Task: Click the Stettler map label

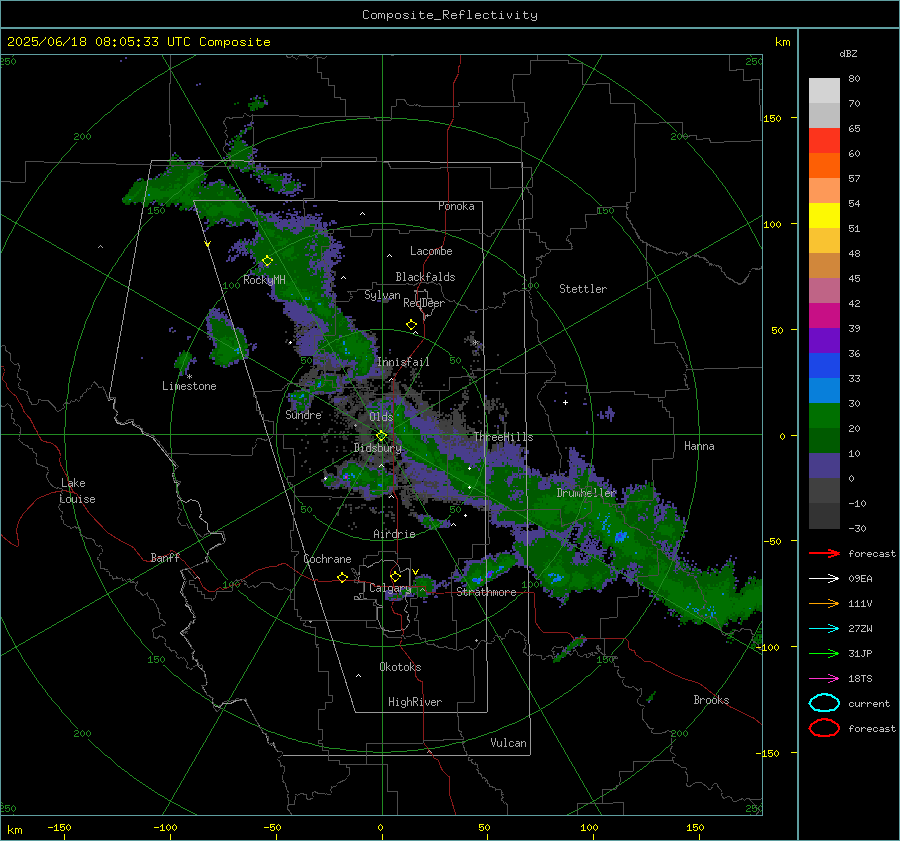Action: click(x=583, y=289)
